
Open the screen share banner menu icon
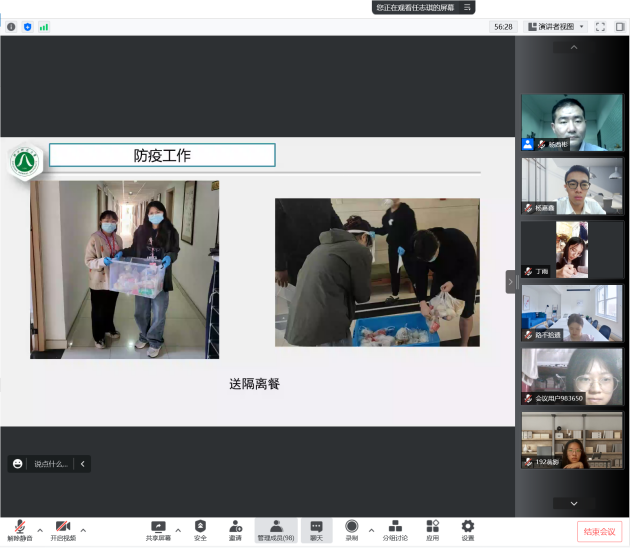(x=467, y=7)
